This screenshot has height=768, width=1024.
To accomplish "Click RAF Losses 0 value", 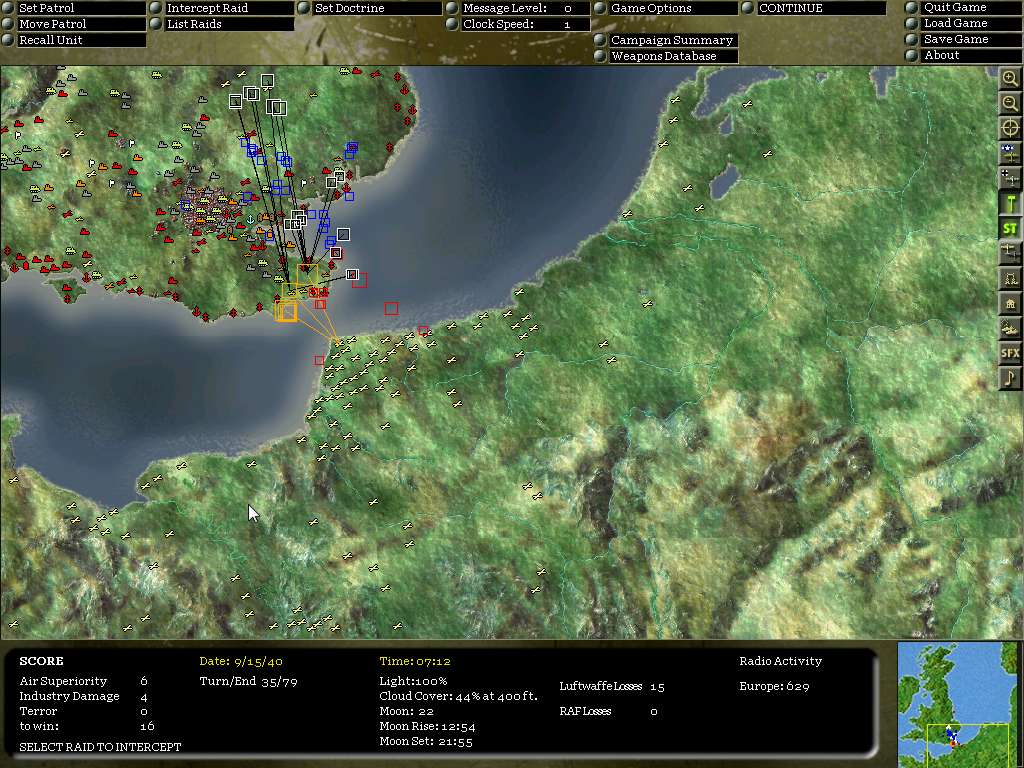I will point(654,711).
